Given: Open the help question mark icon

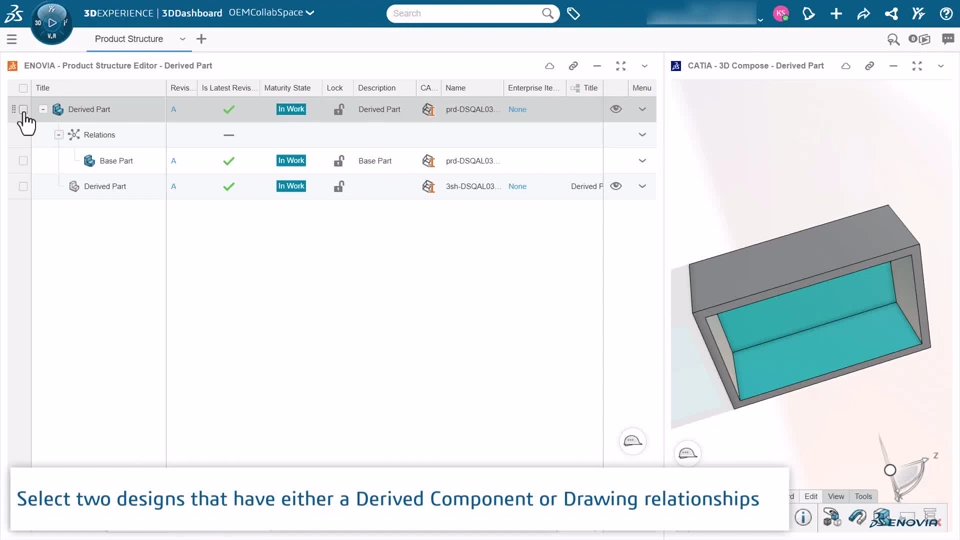Looking at the screenshot, I should (946, 13).
